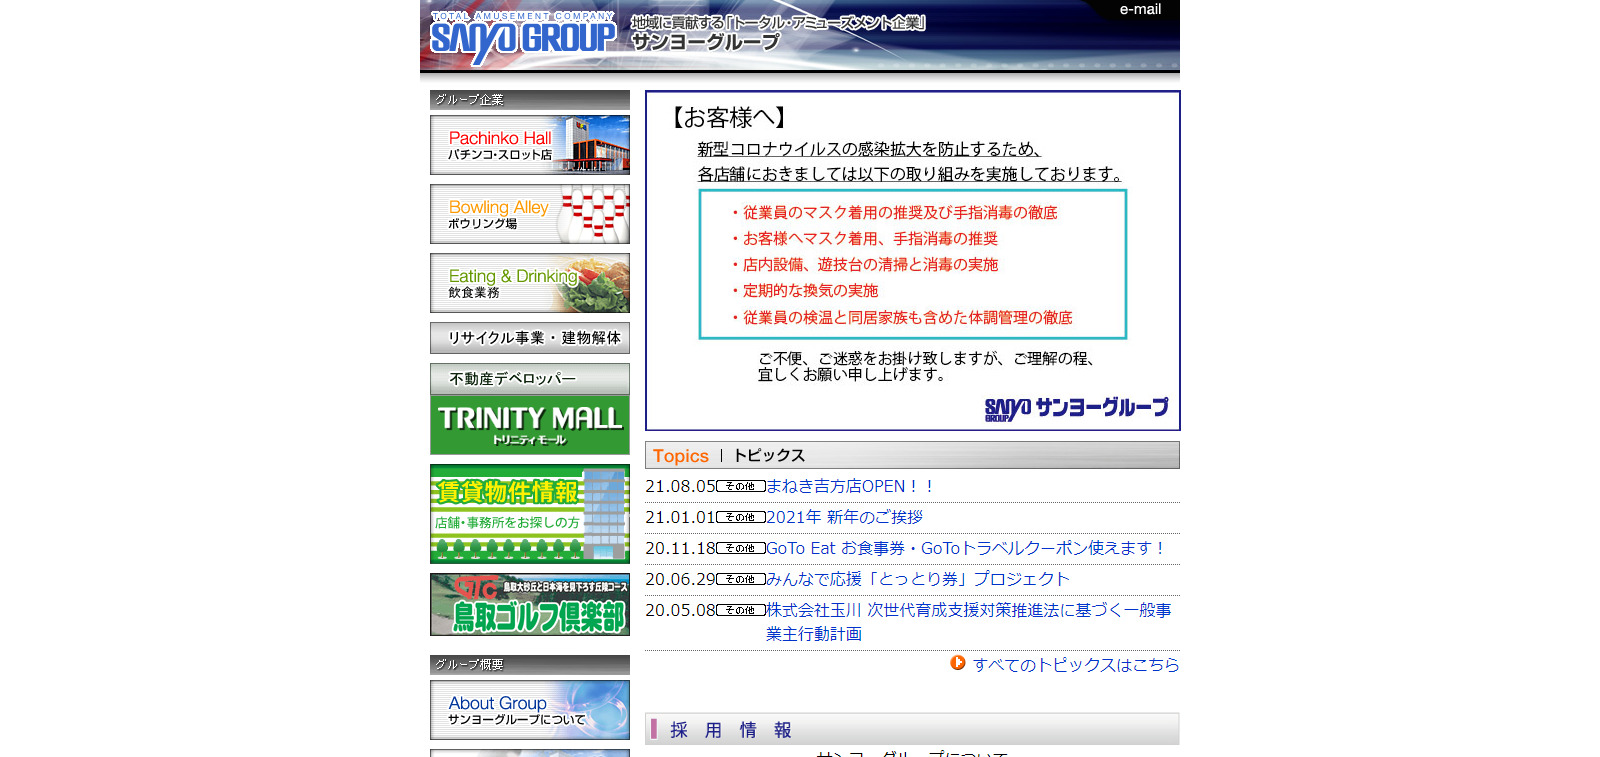Image resolution: width=1600 pixels, height=757 pixels.
Task: Open the 鳥取ゴルフ倶楽部 banner
Action: 530,604
